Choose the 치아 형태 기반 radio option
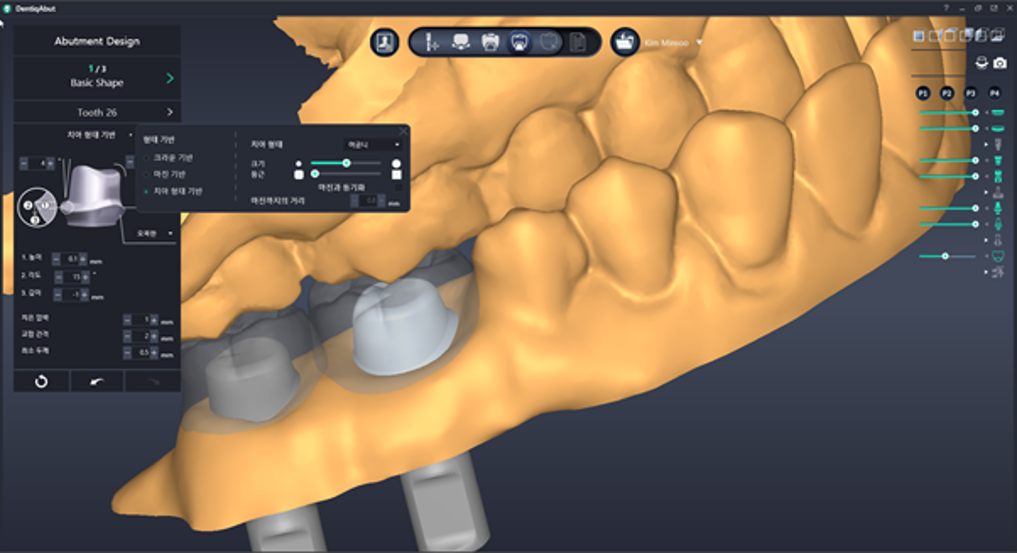The image size is (1017, 553). [147, 190]
